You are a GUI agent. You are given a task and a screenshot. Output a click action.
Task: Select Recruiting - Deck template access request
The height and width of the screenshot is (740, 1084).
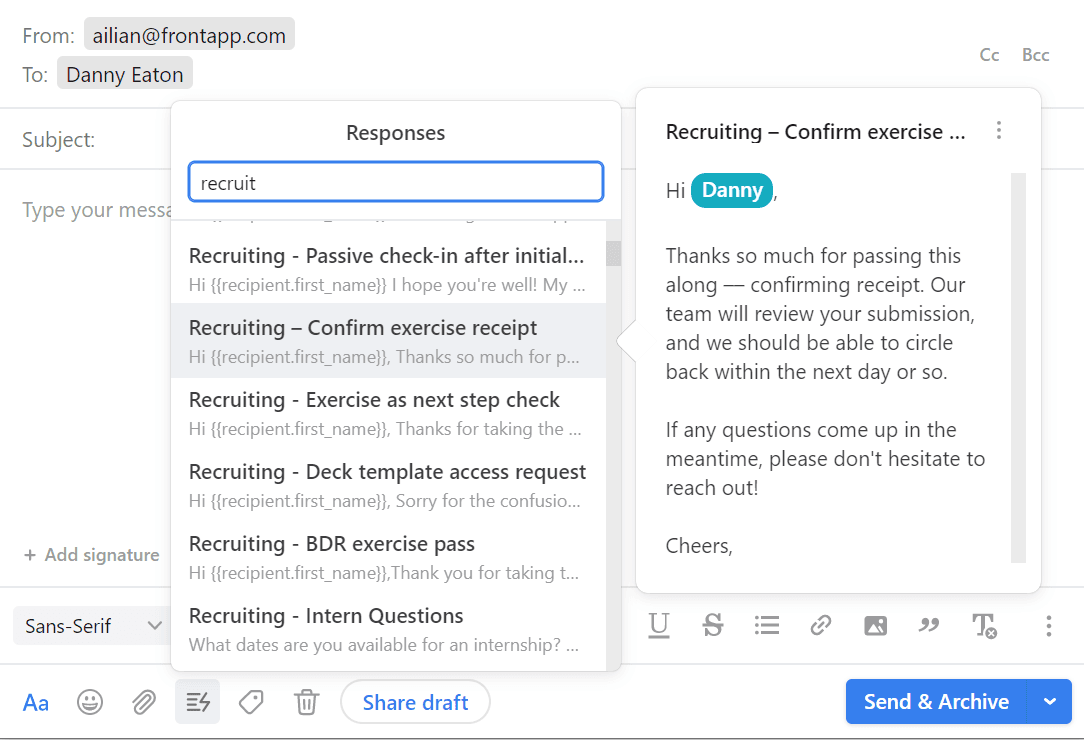388,485
